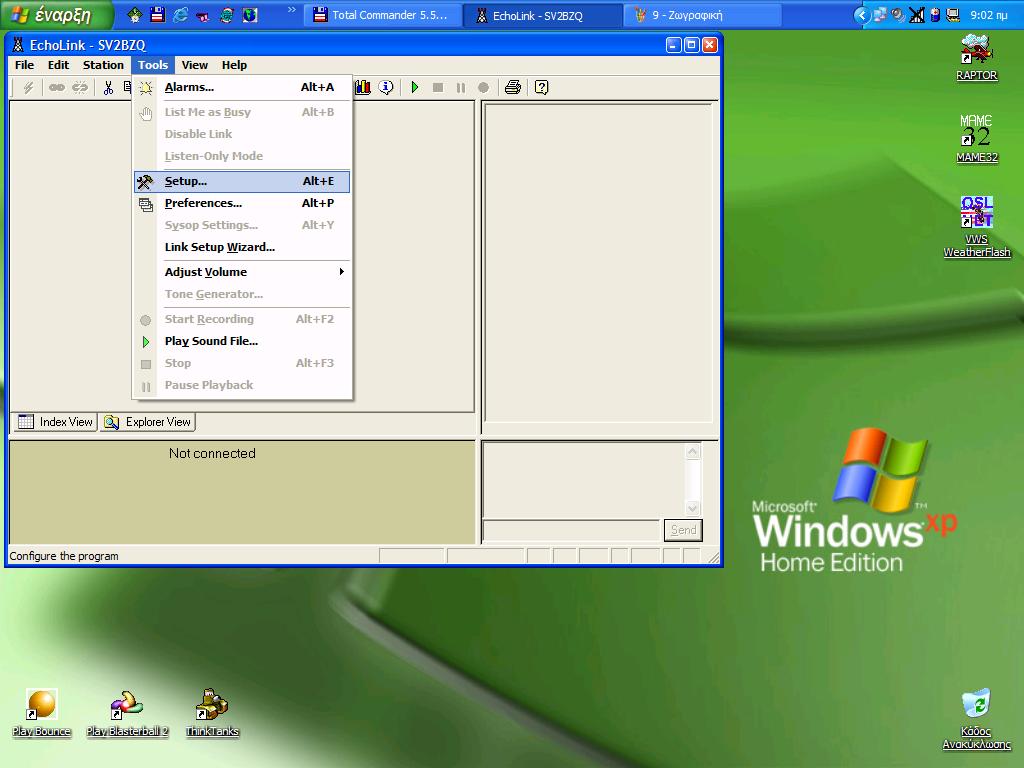Click the Connect lightning bolt toolbar icon

click(28, 88)
